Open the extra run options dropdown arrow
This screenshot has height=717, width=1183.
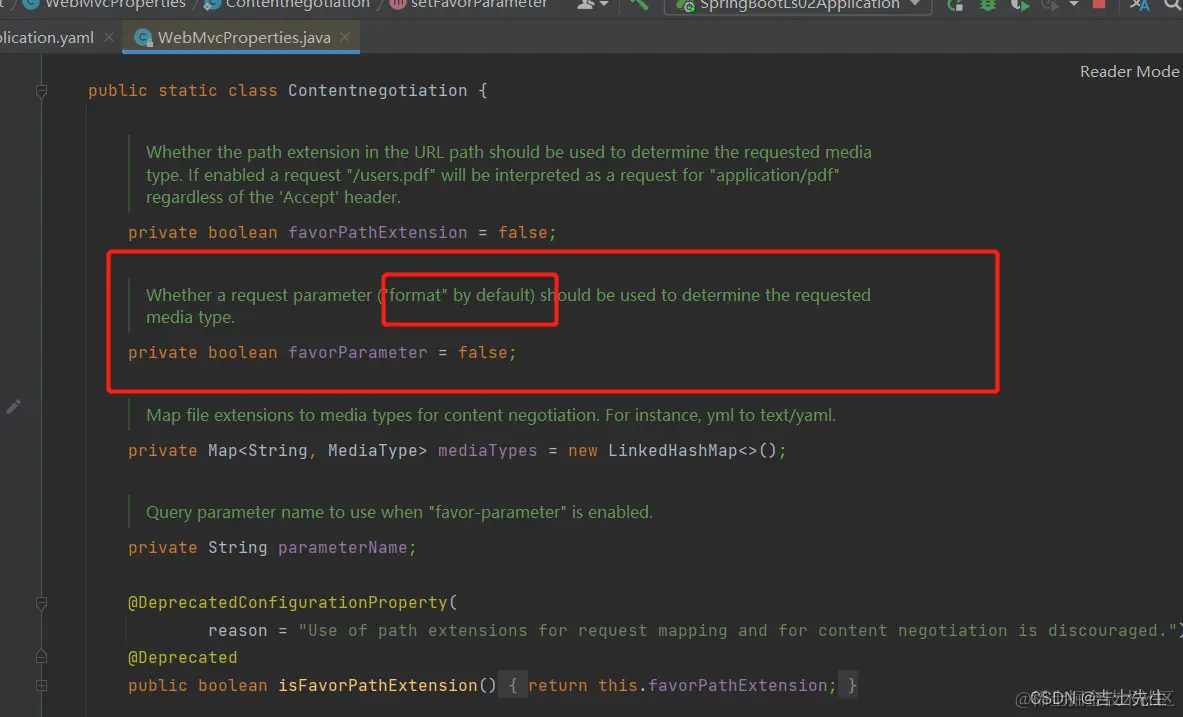[1074, 5]
